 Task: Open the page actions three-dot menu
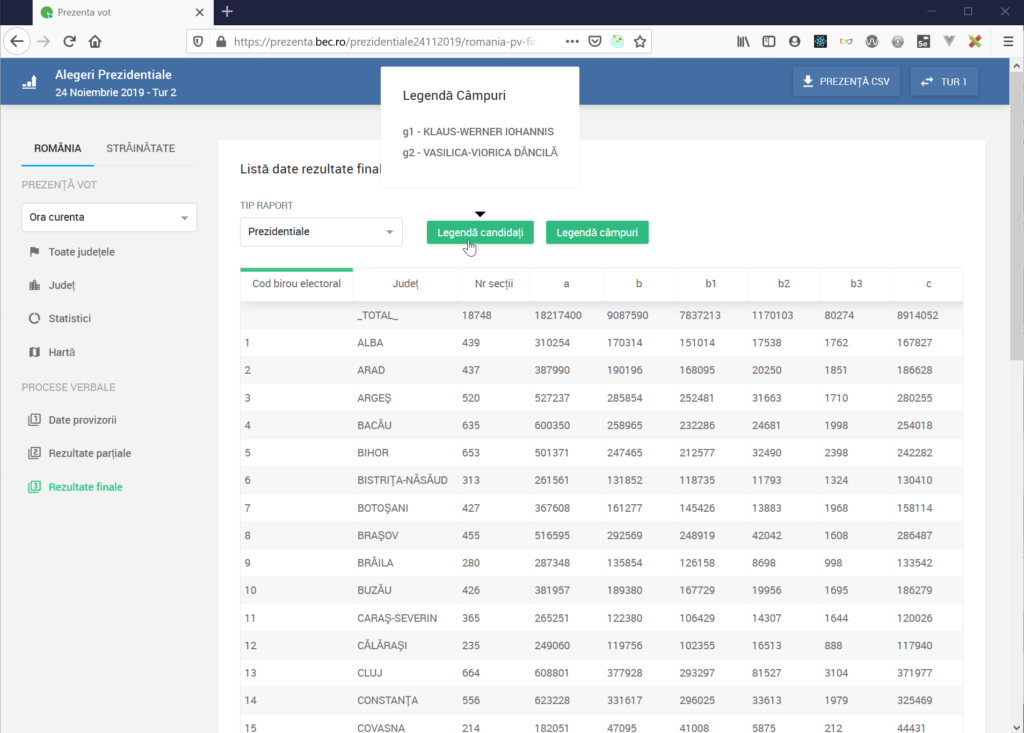click(x=572, y=41)
